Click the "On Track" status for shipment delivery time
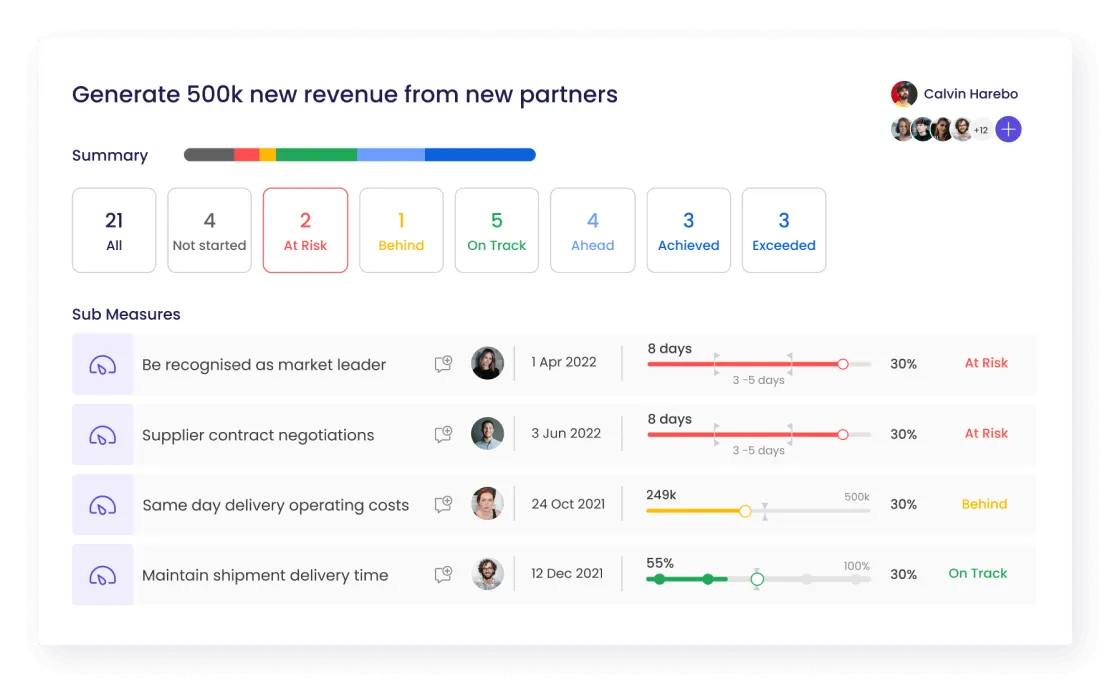 (x=977, y=573)
